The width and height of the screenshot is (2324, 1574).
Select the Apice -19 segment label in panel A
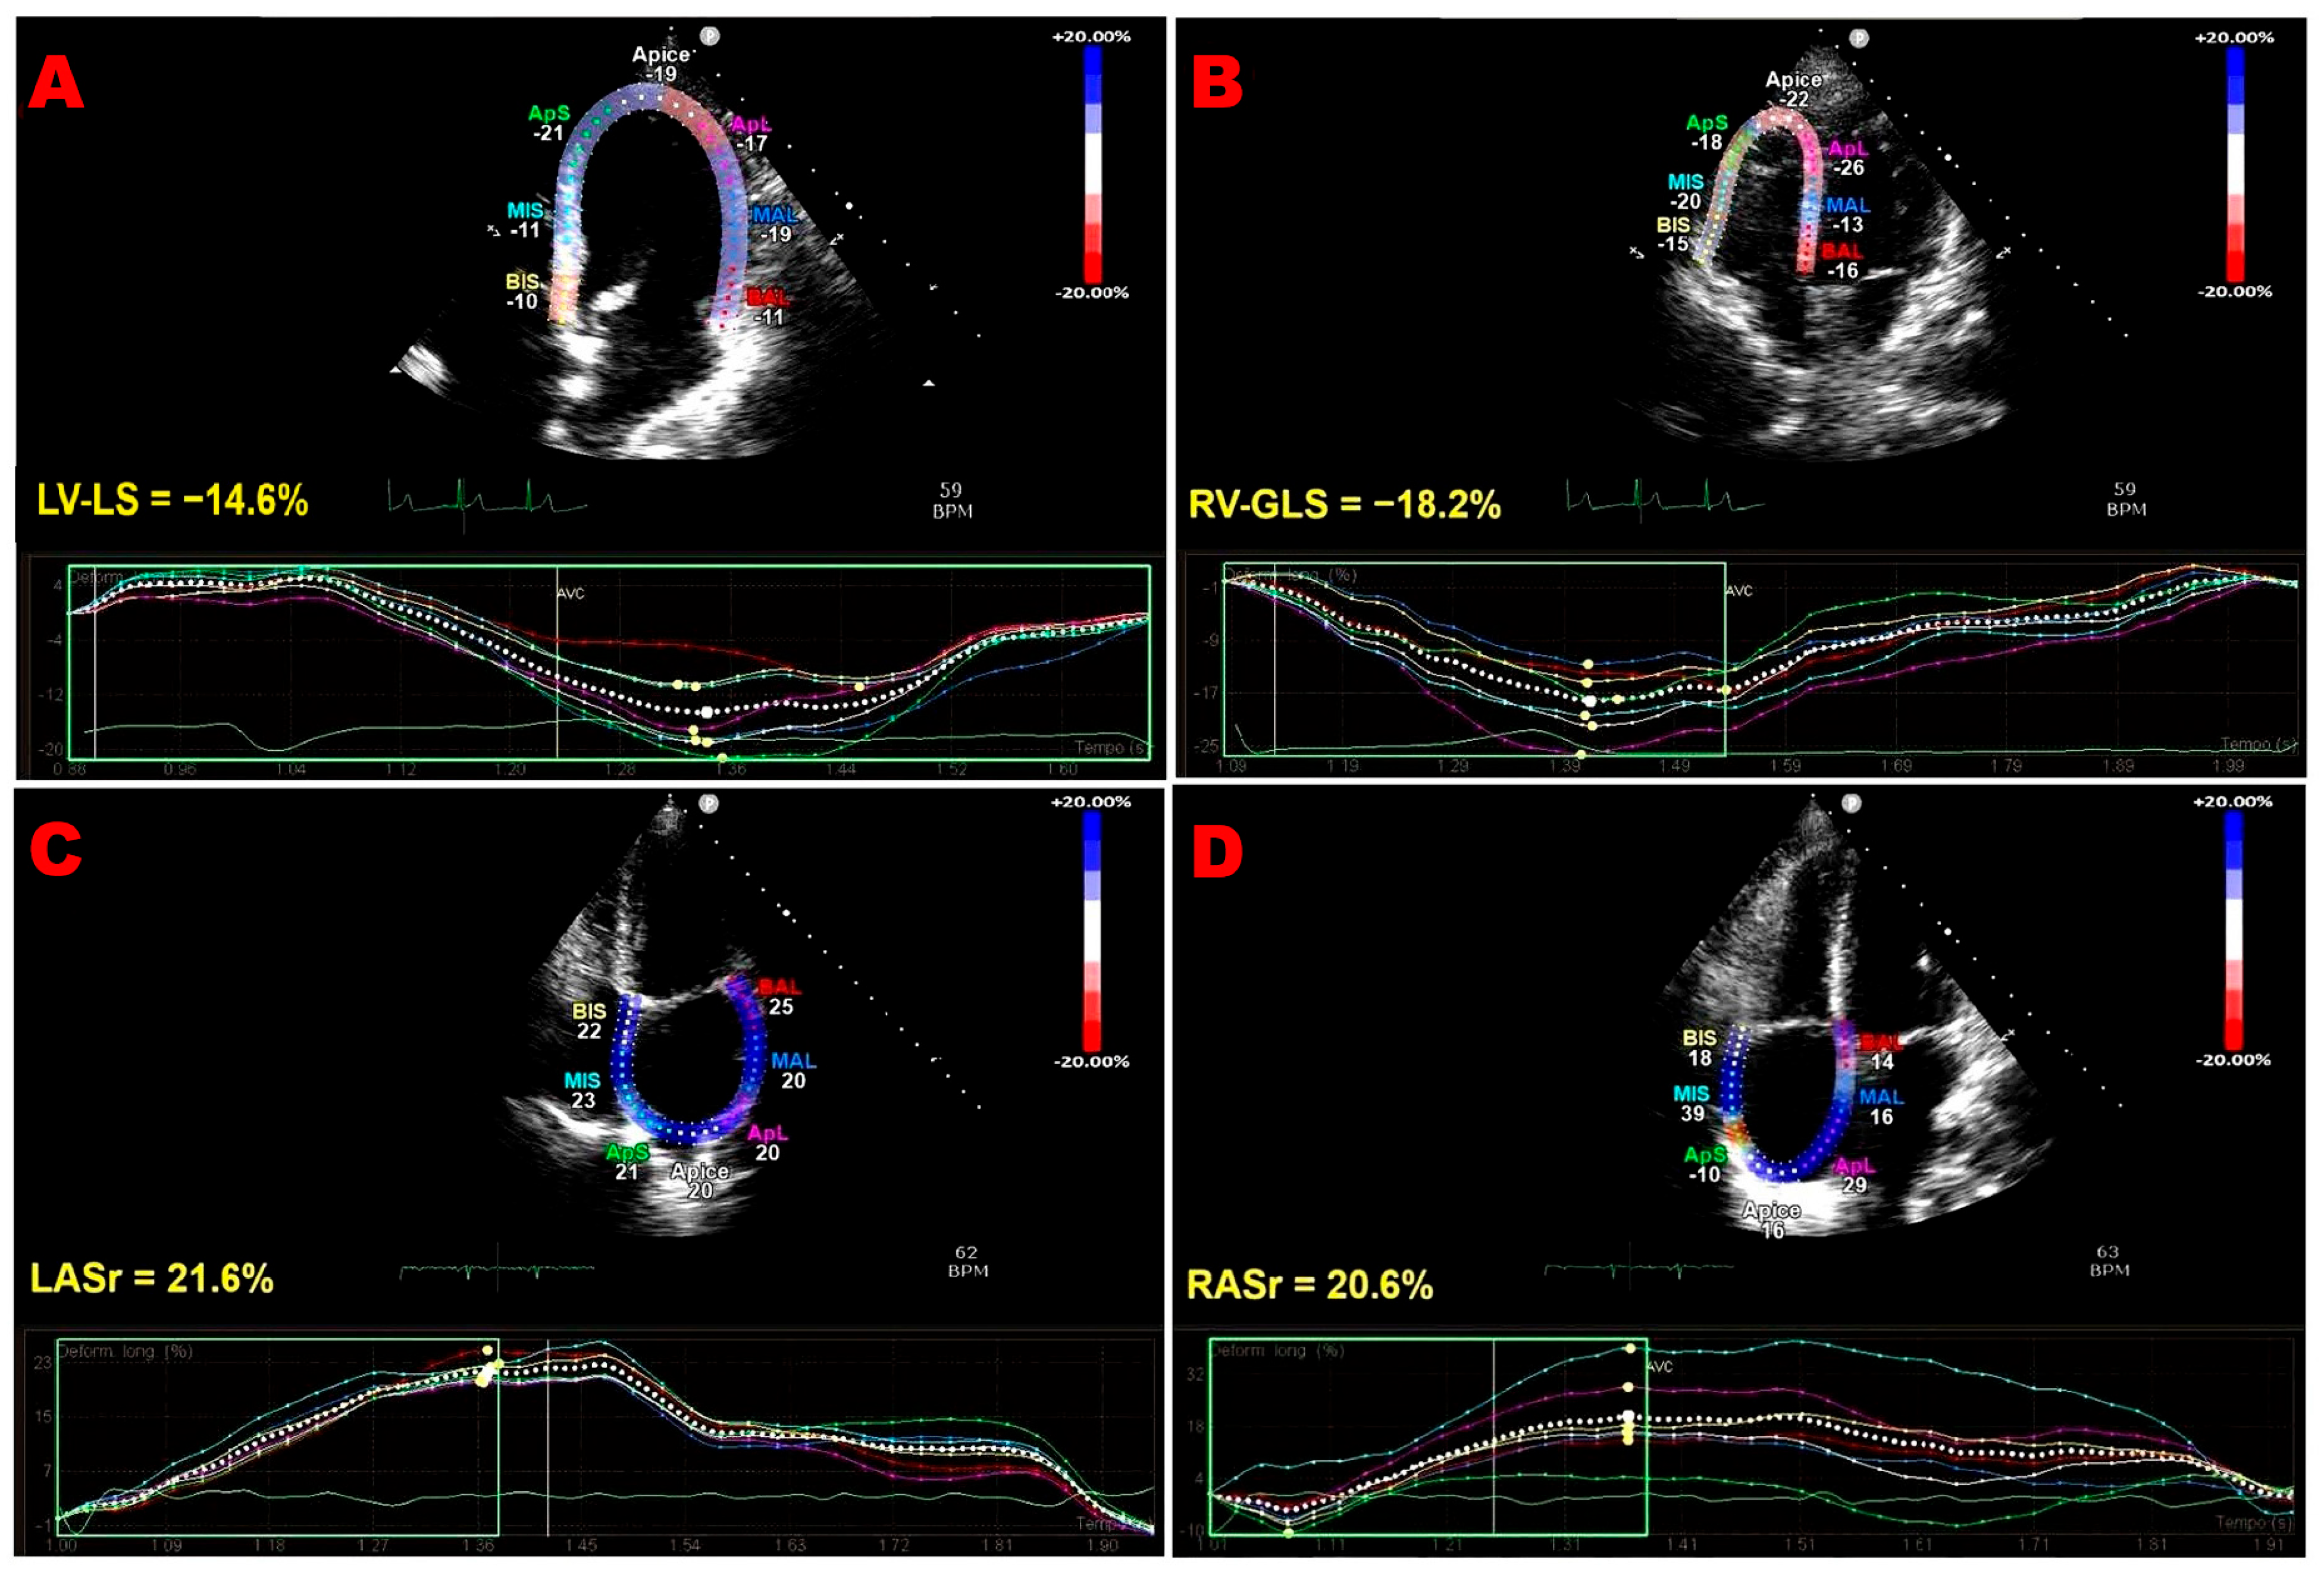click(x=661, y=64)
